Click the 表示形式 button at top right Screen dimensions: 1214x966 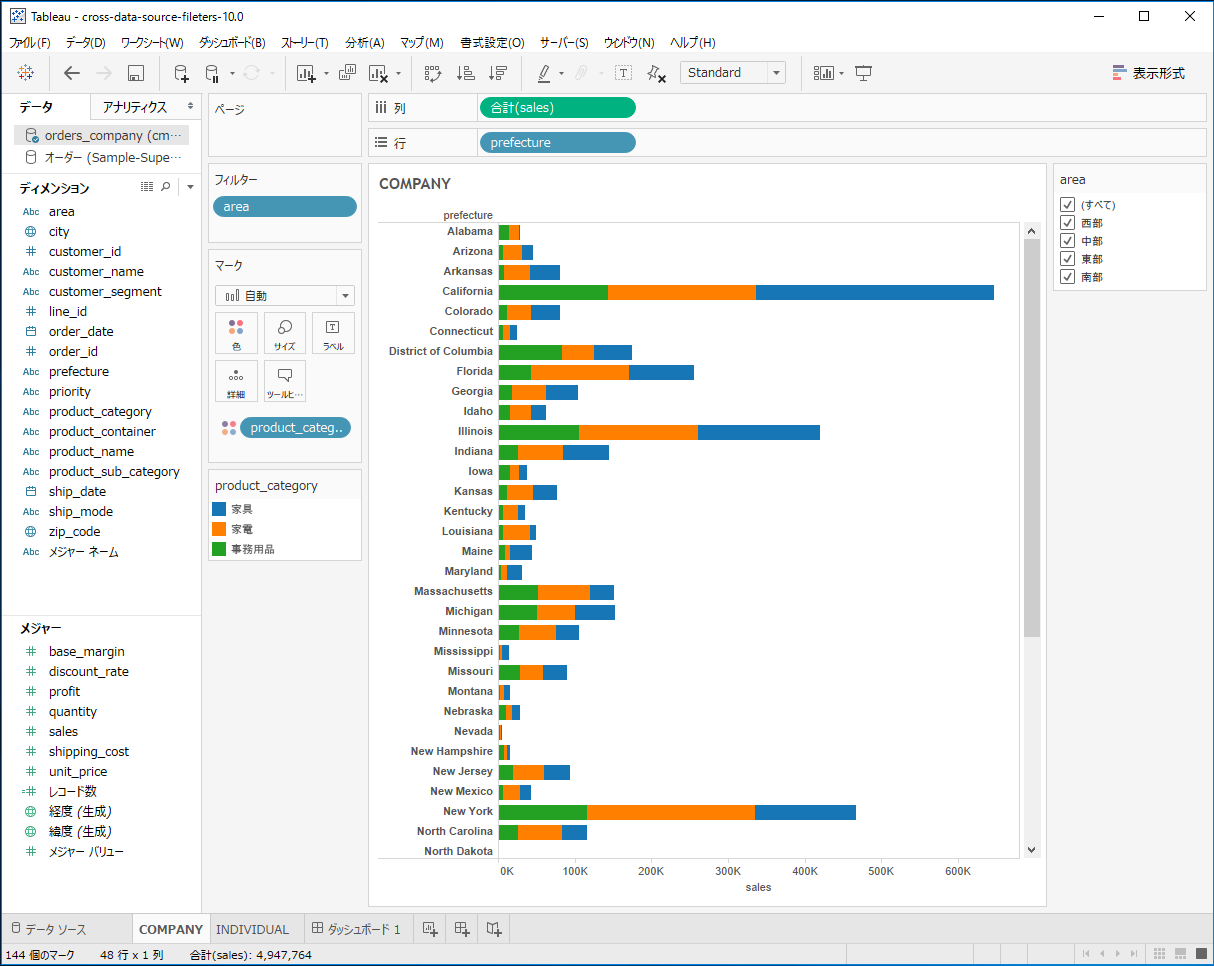pos(1163,73)
